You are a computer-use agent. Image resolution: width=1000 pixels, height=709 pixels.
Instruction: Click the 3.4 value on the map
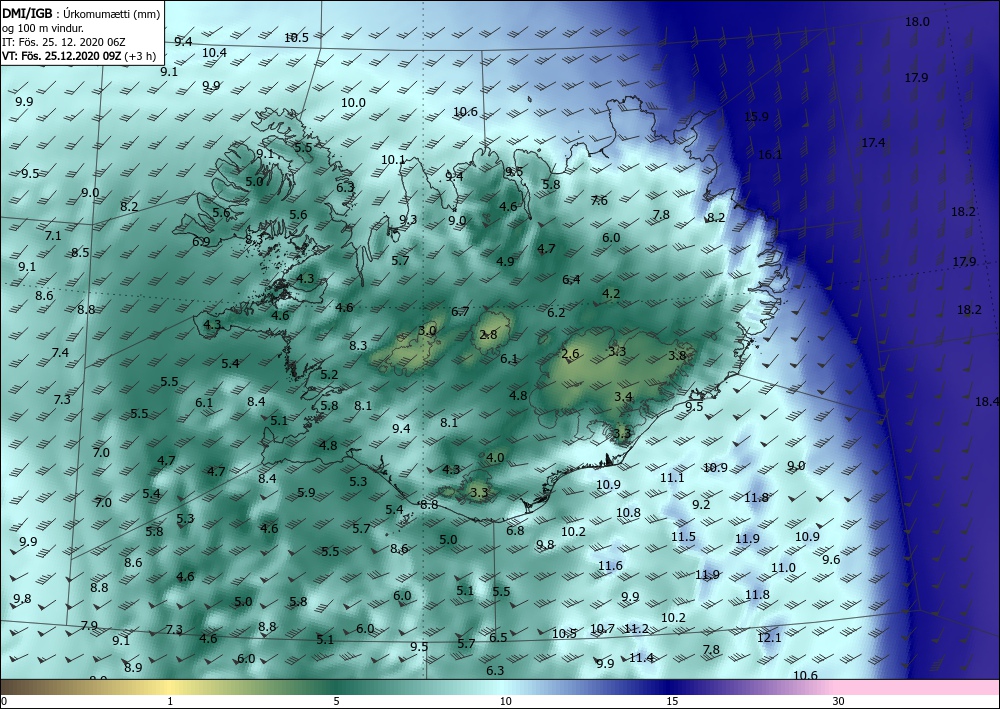coord(623,397)
